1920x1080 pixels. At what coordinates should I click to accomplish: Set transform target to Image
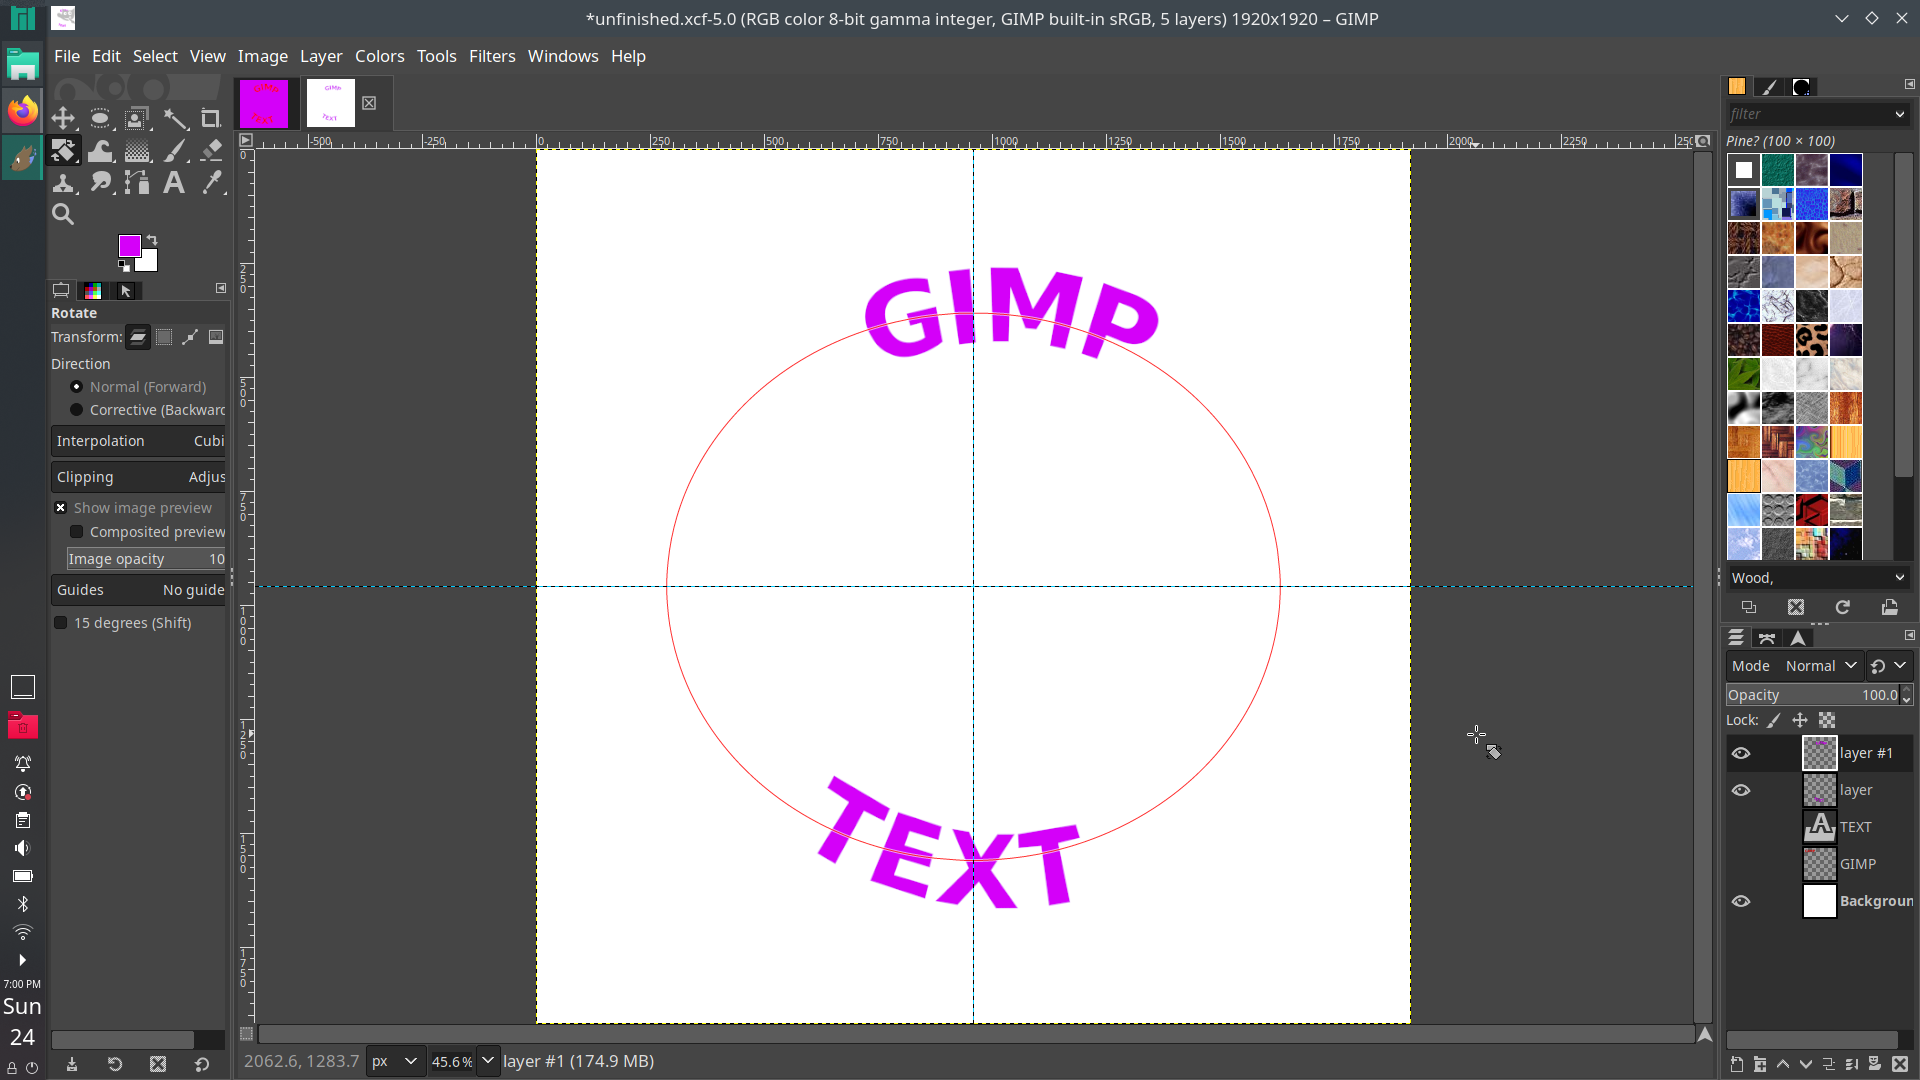click(x=216, y=338)
